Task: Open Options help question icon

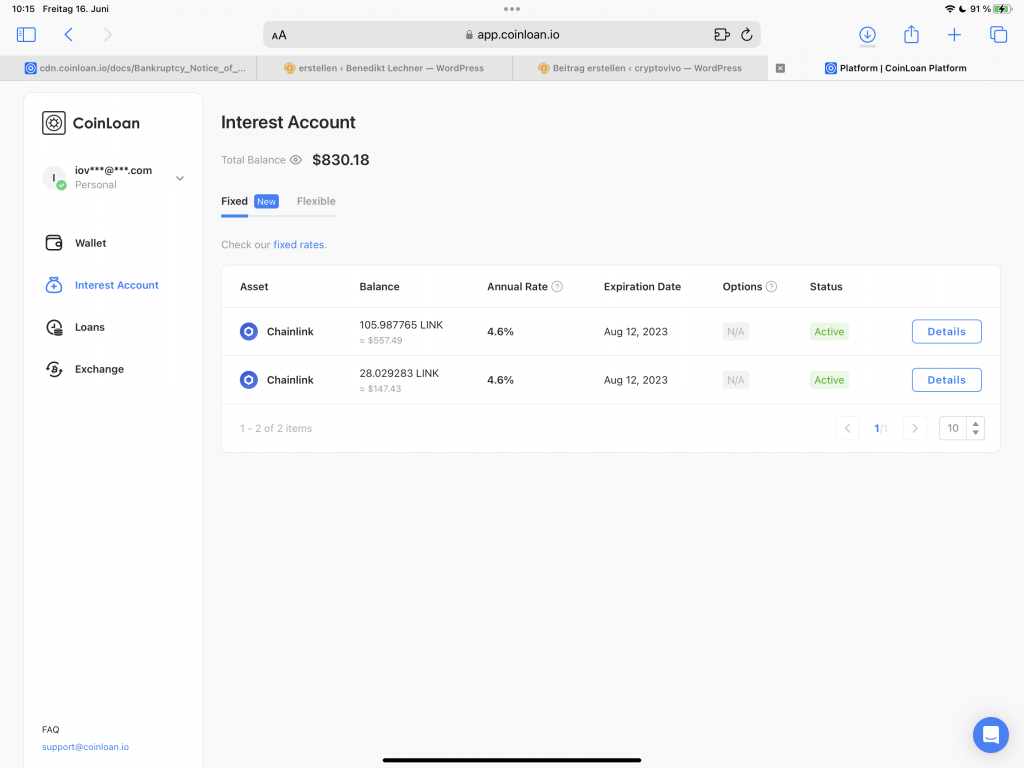Action: (771, 287)
